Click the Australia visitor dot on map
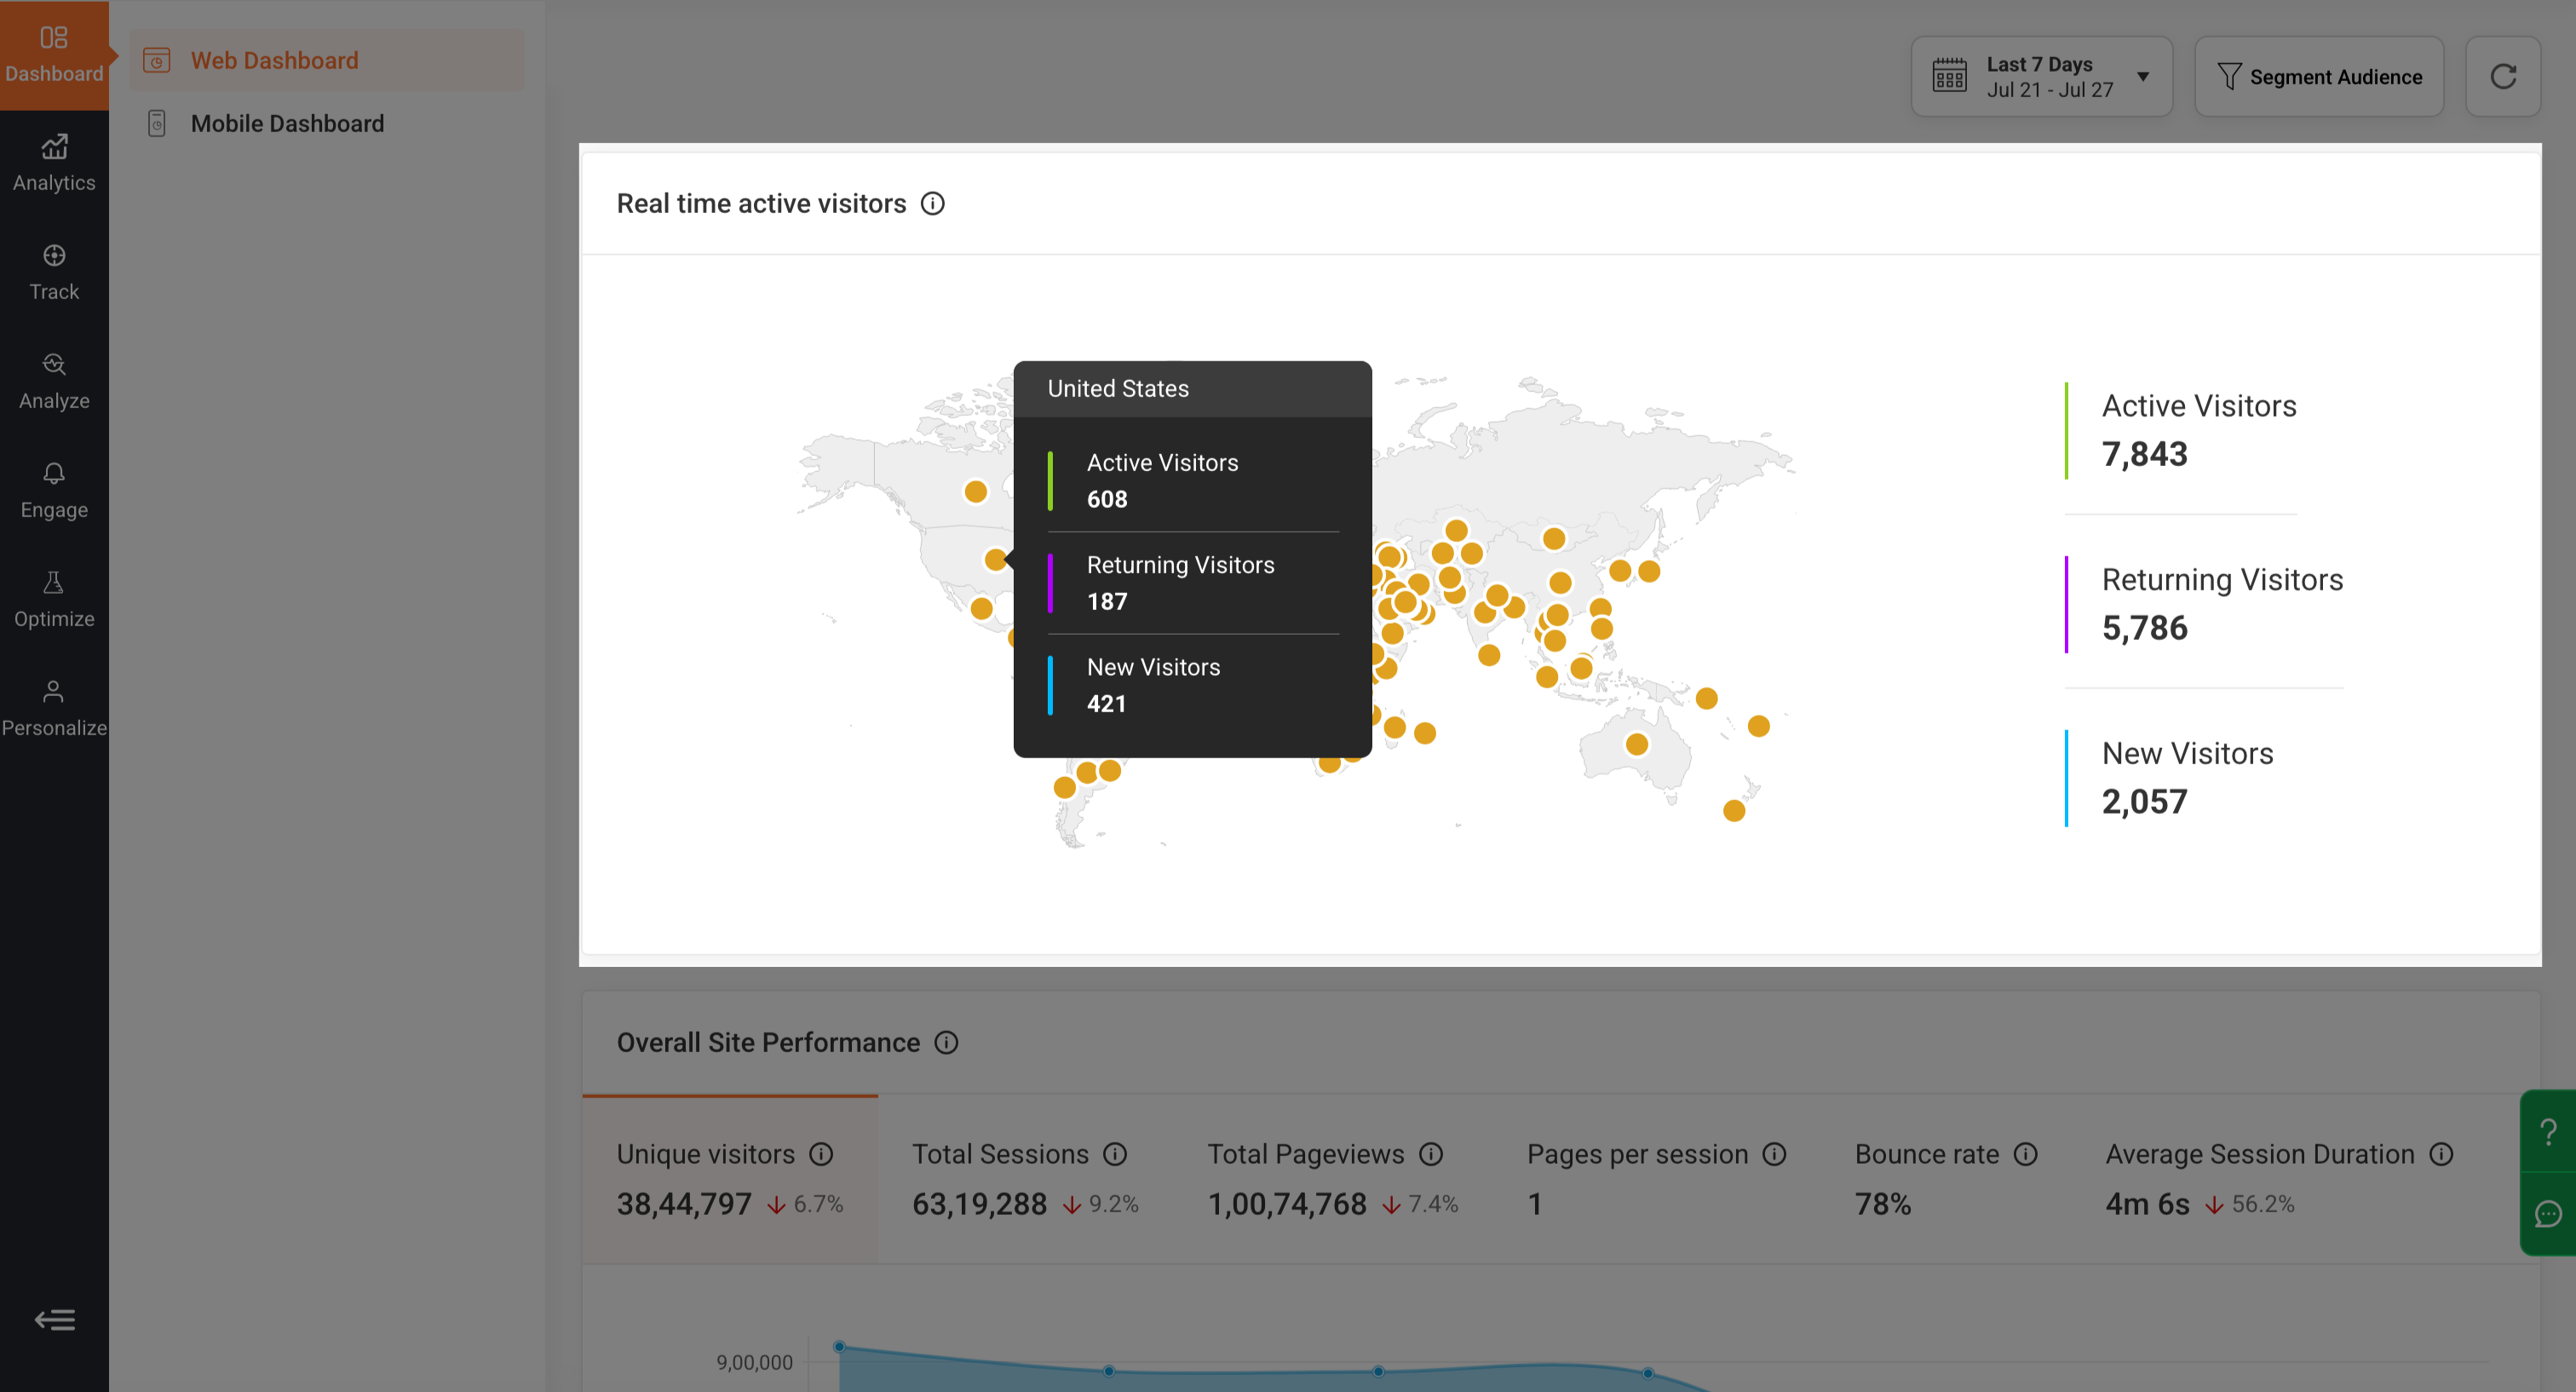 click(x=1637, y=744)
